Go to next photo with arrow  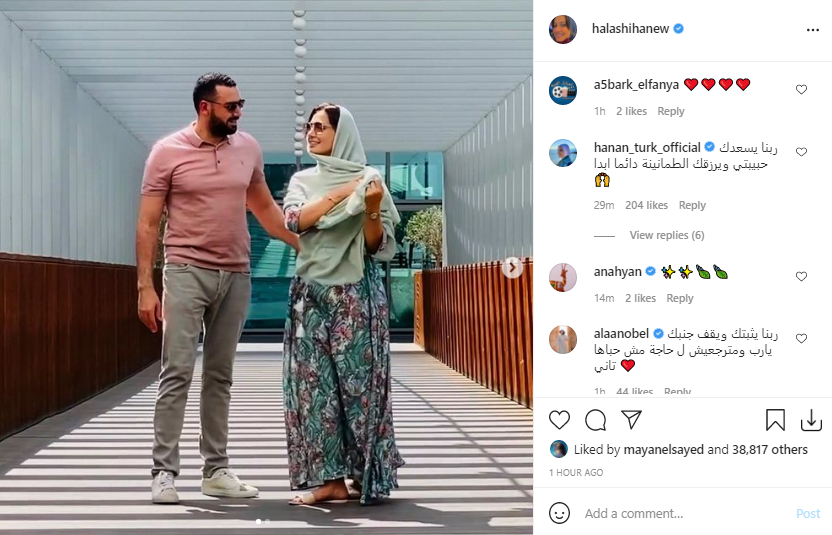[512, 268]
